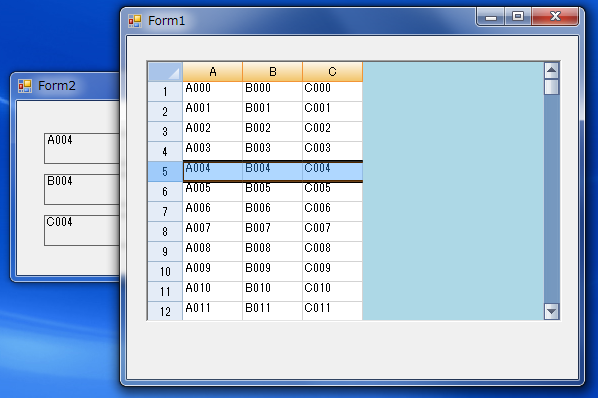Select row header 6

165,191
